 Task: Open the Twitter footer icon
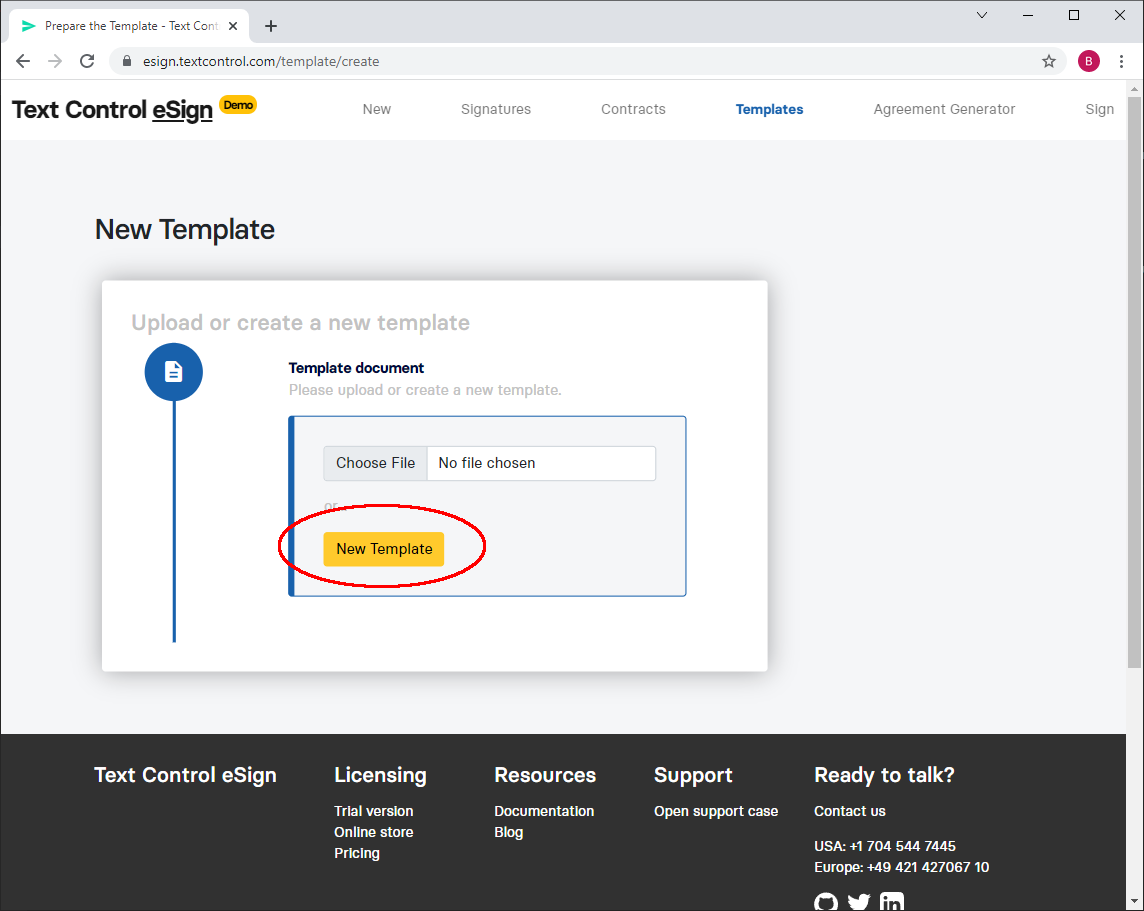859,902
